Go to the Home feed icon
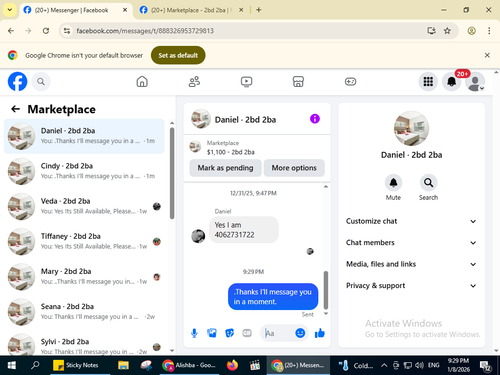 click(x=142, y=81)
